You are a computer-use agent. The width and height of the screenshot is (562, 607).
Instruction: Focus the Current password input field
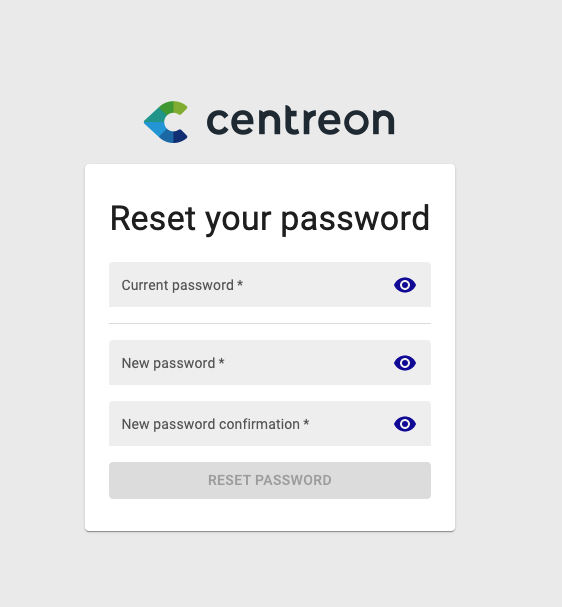[x=270, y=285]
